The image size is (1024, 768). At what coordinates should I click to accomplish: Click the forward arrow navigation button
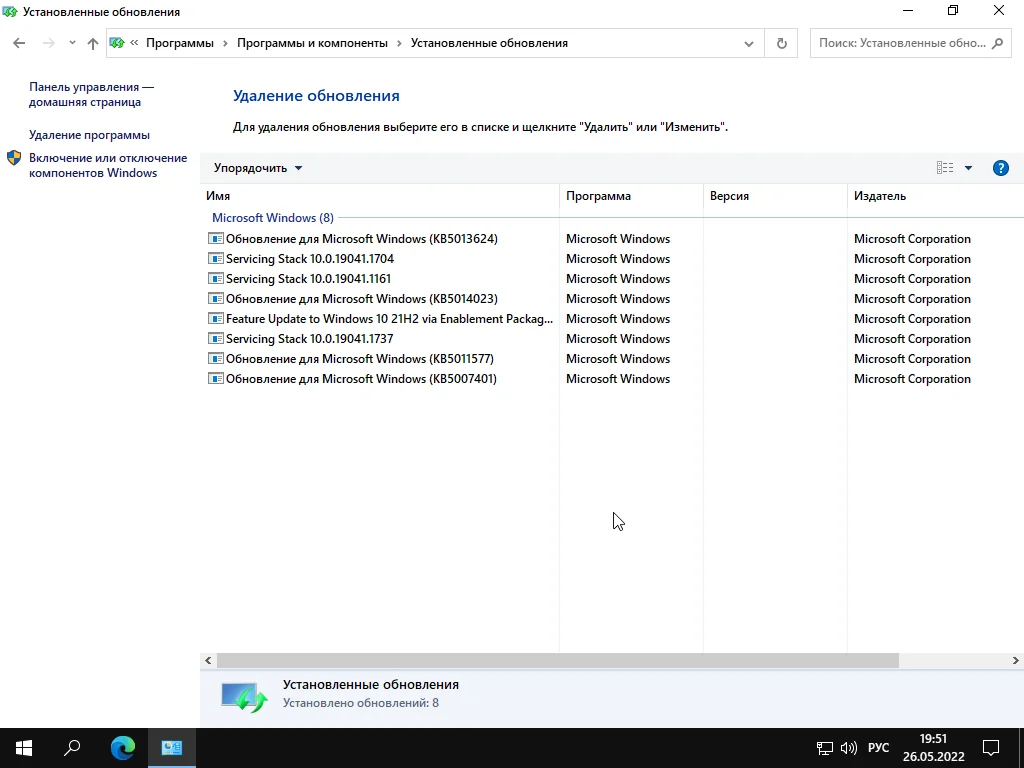[x=48, y=43]
